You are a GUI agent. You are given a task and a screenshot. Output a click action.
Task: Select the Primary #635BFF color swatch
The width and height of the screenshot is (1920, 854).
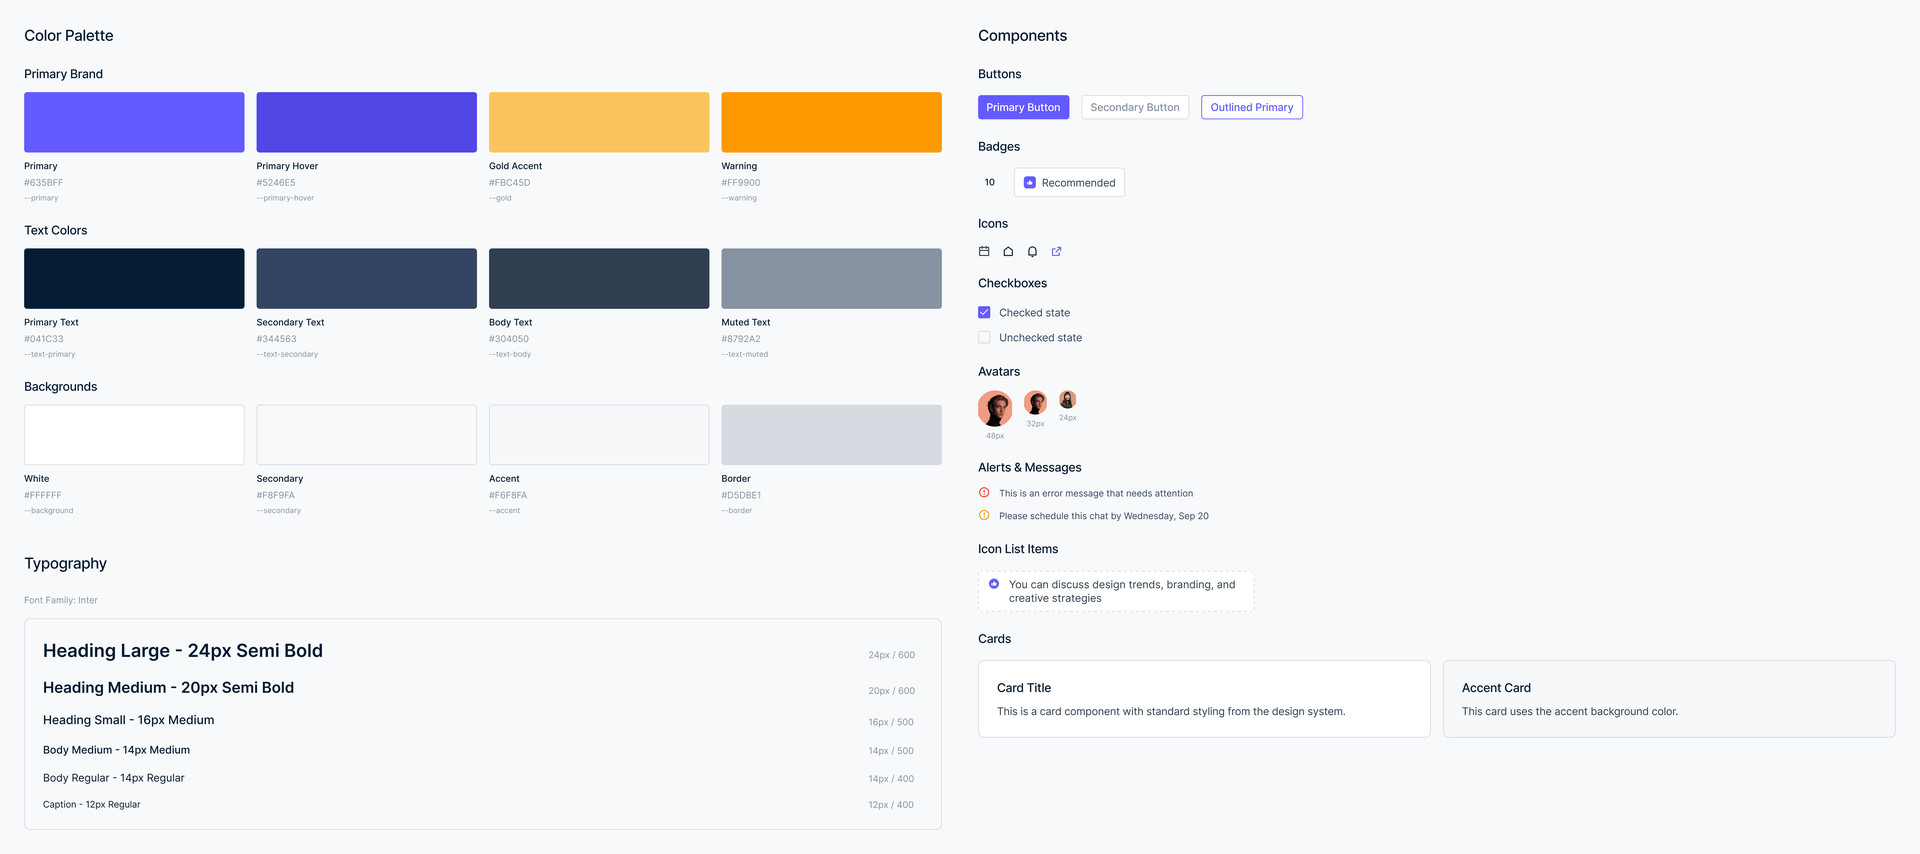point(134,122)
